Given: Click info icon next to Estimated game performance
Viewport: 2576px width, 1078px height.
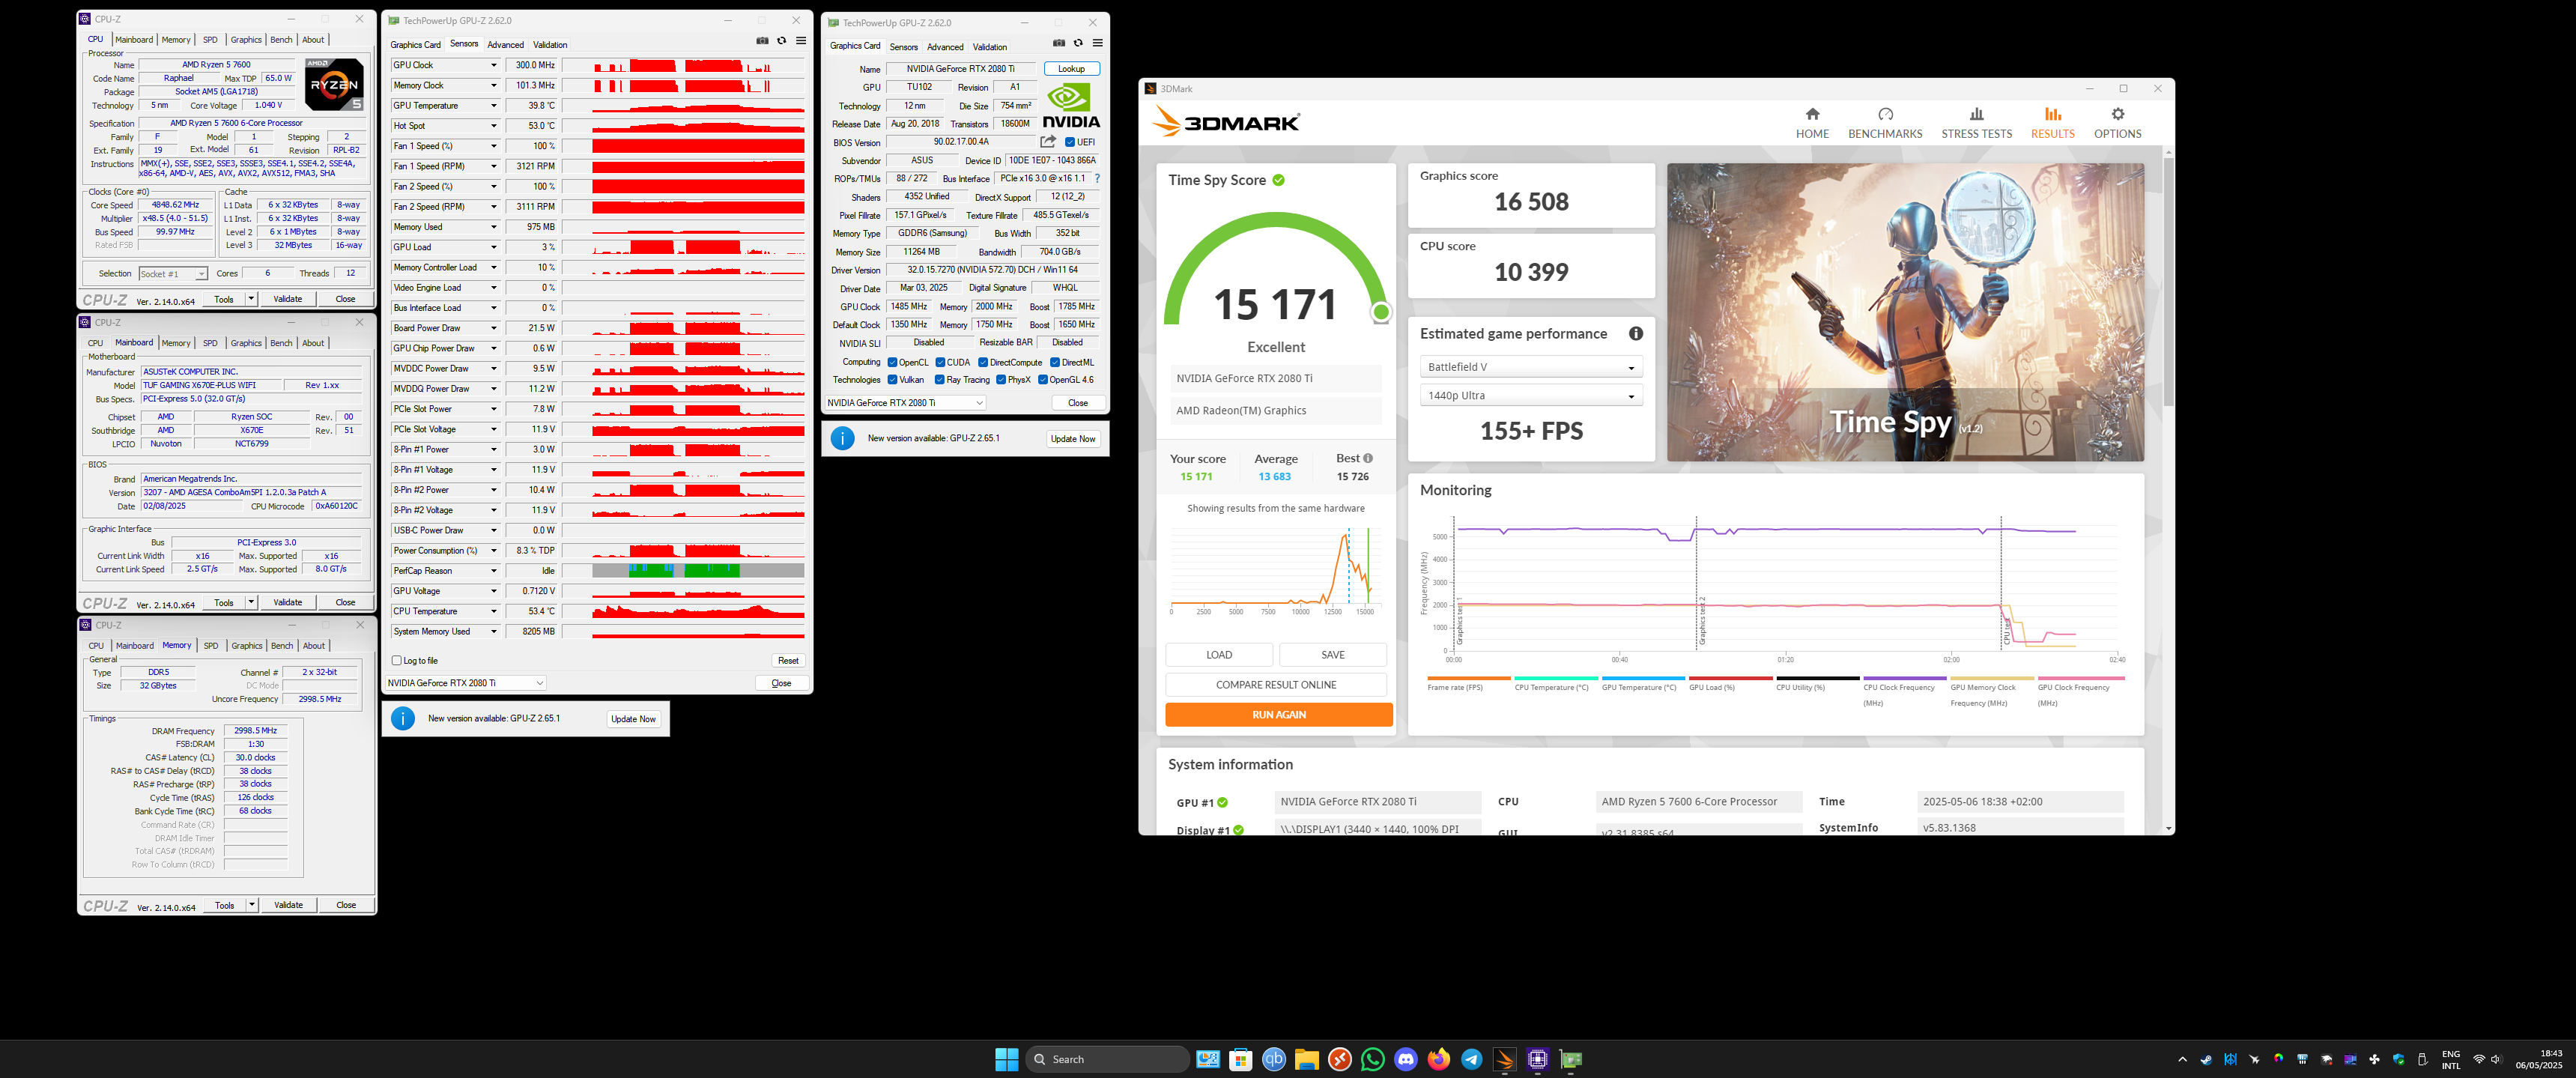Looking at the screenshot, I should click(x=1636, y=334).
